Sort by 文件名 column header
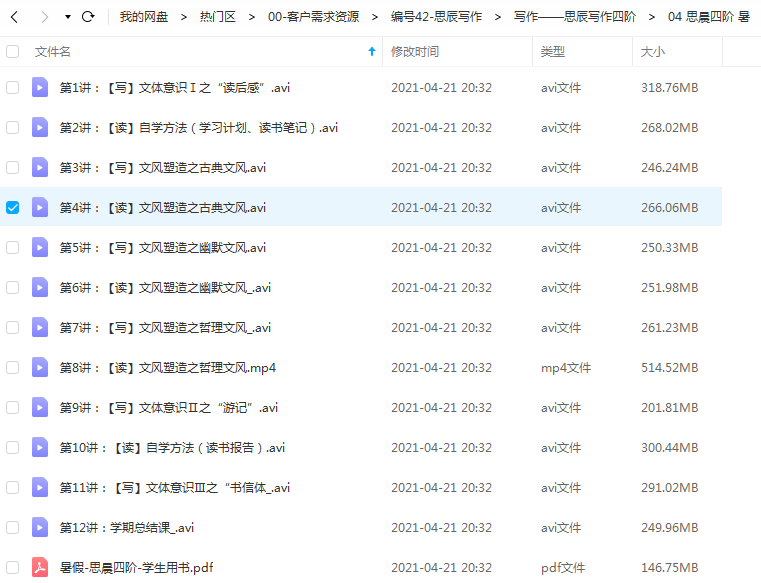 pos(52,51)
